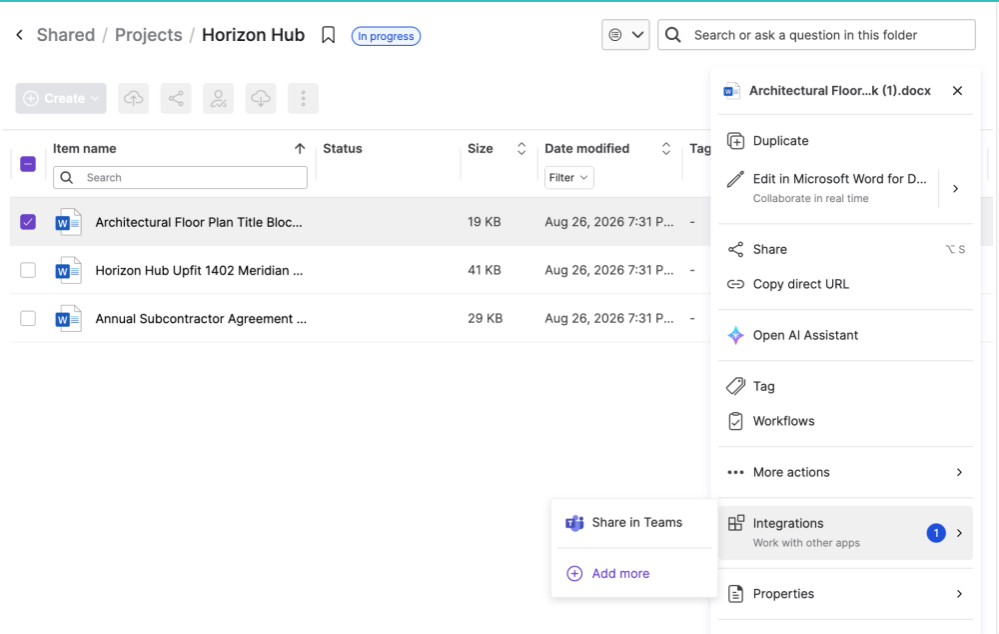The height and width of the screenshot is (634, 999).
Task: Open the Date modified Filter dropdown
Action: click(569, 178)
